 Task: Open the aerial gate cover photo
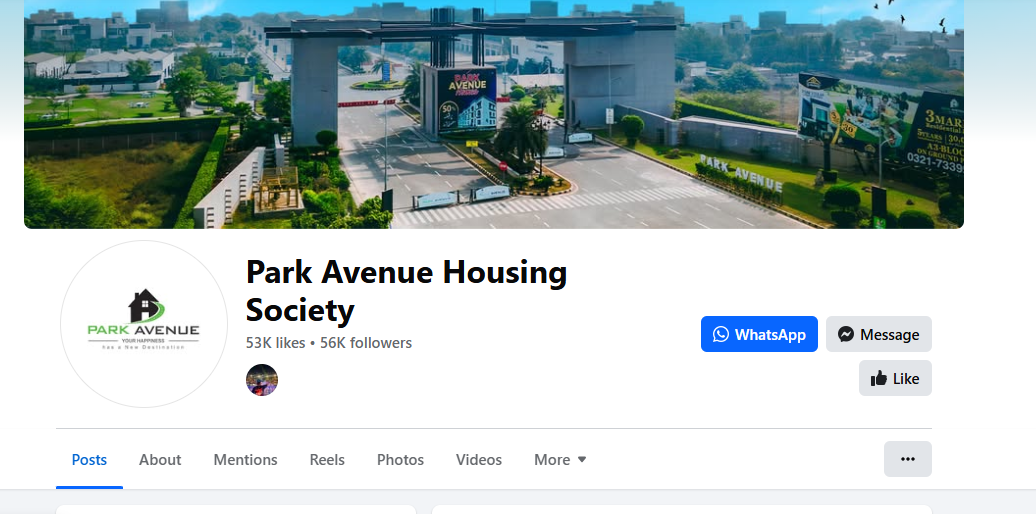(x=494, y=114)
